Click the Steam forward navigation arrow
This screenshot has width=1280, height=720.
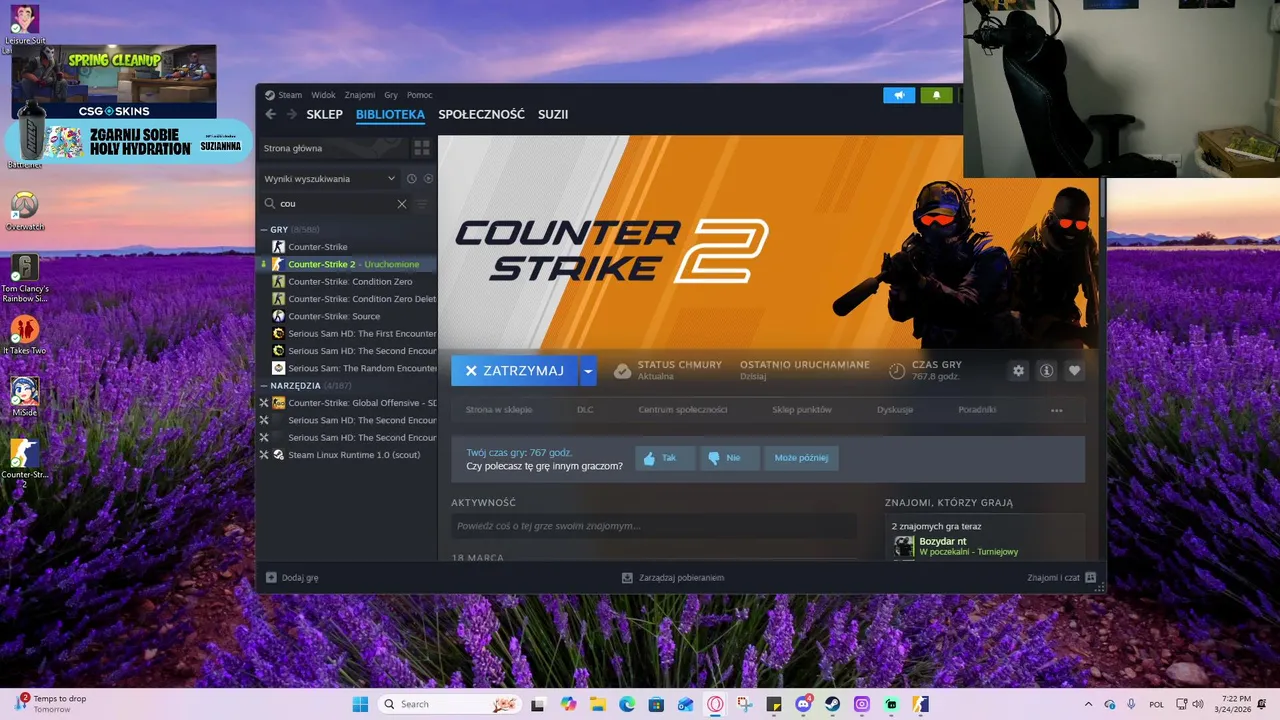(291, 114)
